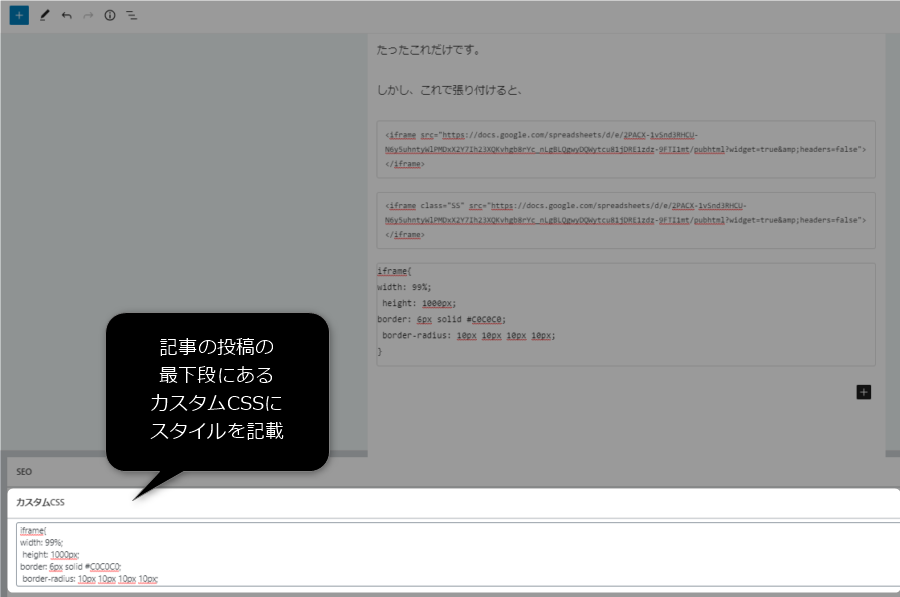The height and width of the screenshot is (597, 900).
Task: Click closing </iframe> tag in SS block
Action: (x=405, y=235)
